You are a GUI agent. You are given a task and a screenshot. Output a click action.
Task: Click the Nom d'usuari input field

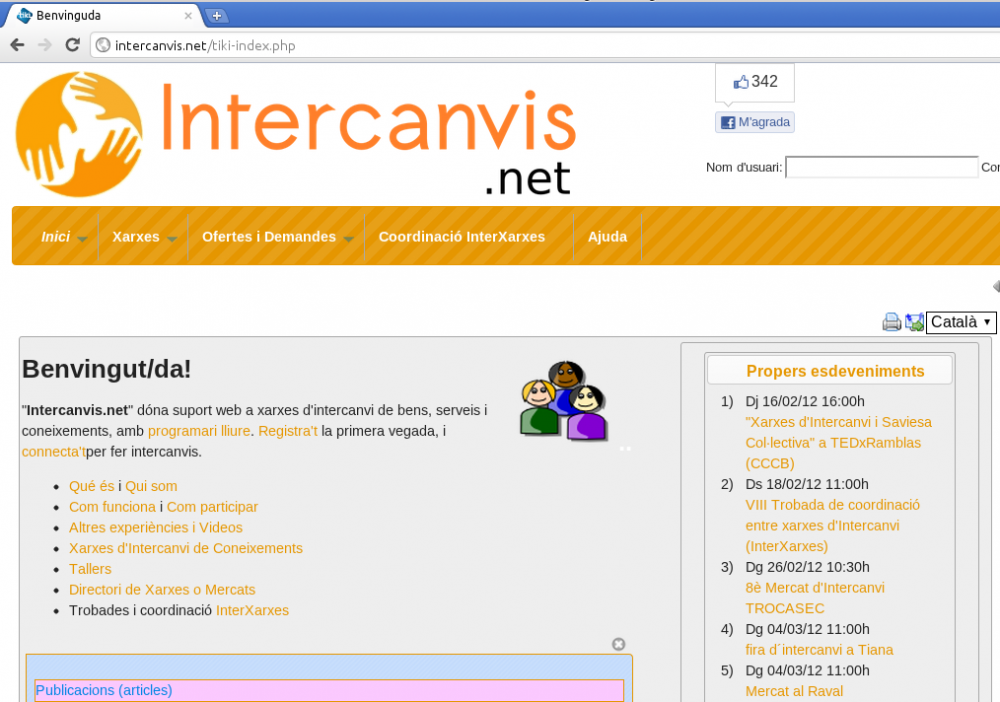tap(881, 167)
